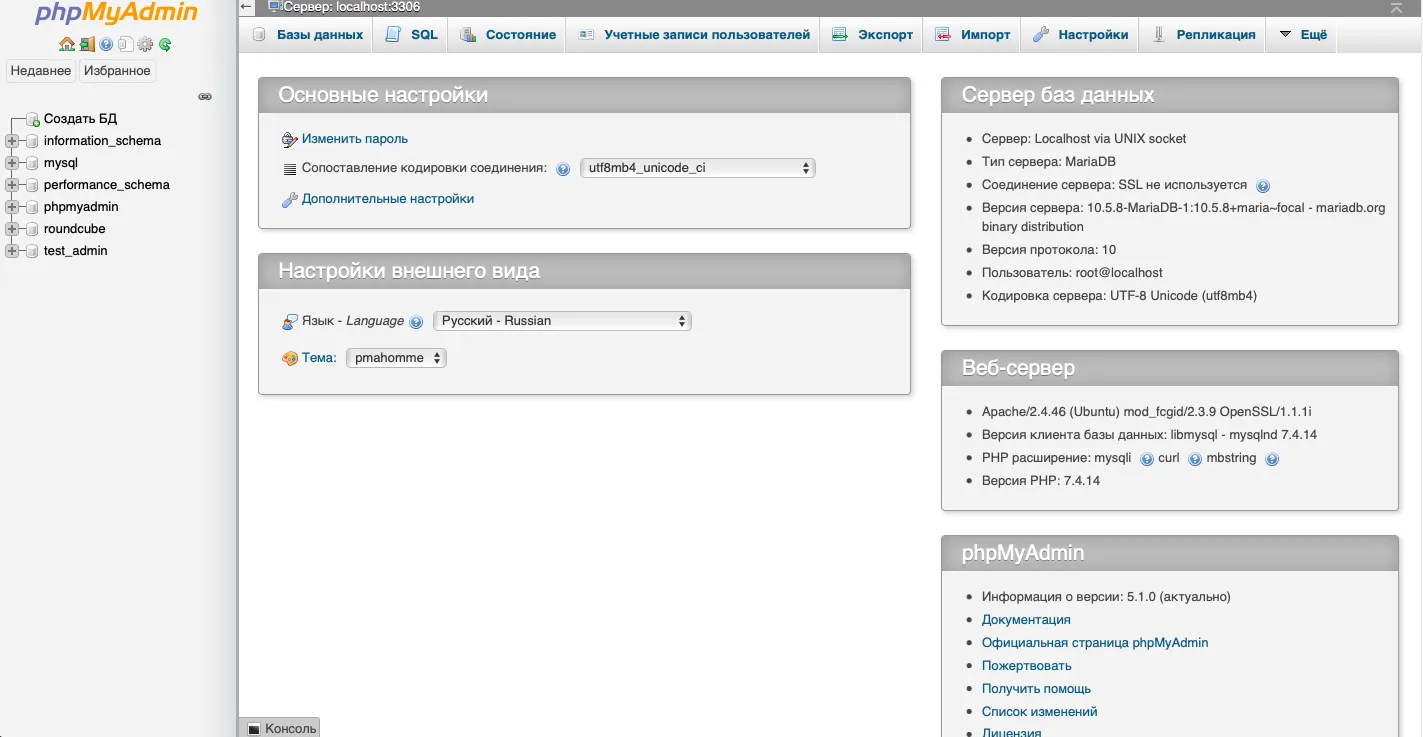
Task: Select mysql database name
Action: point(60,163)
